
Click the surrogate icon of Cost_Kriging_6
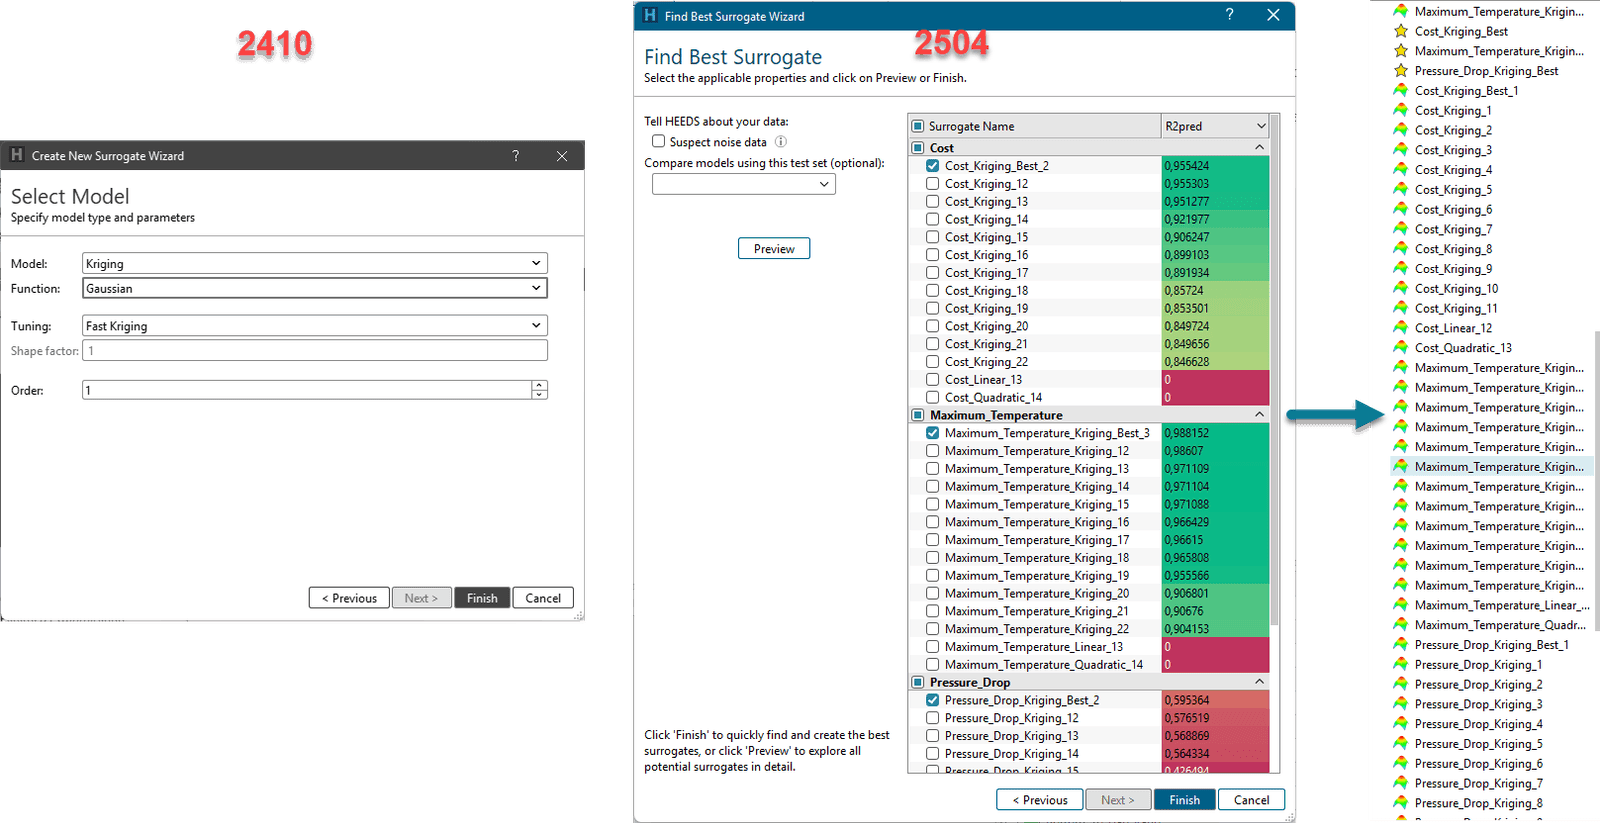[x=1401, y=209]
